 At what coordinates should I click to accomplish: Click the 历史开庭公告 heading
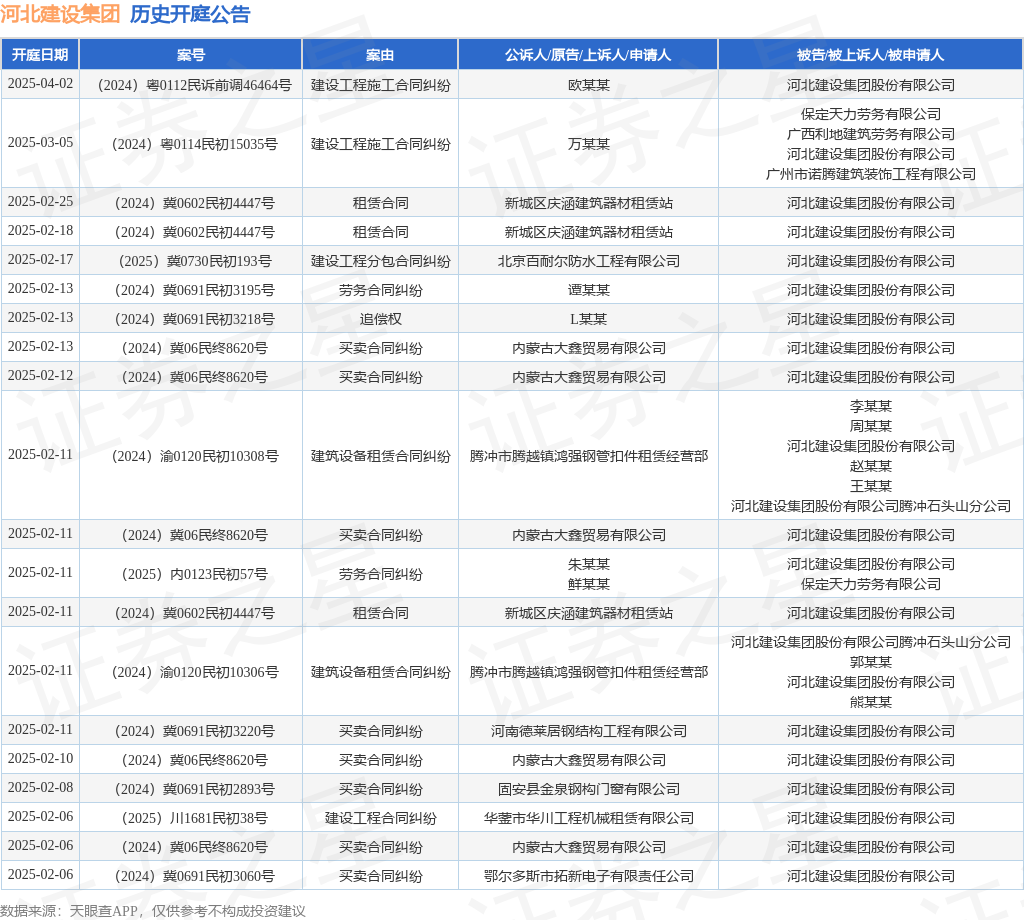click(190, 14)
